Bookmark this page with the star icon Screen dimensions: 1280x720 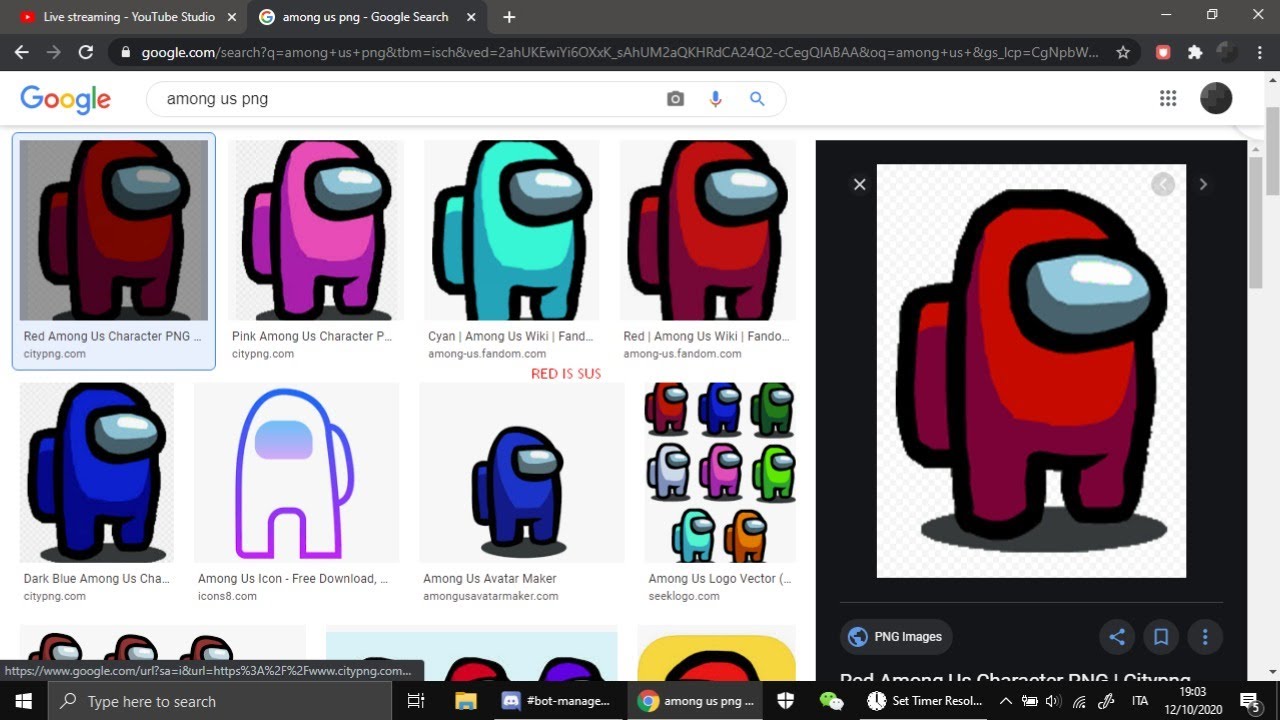1123,52
